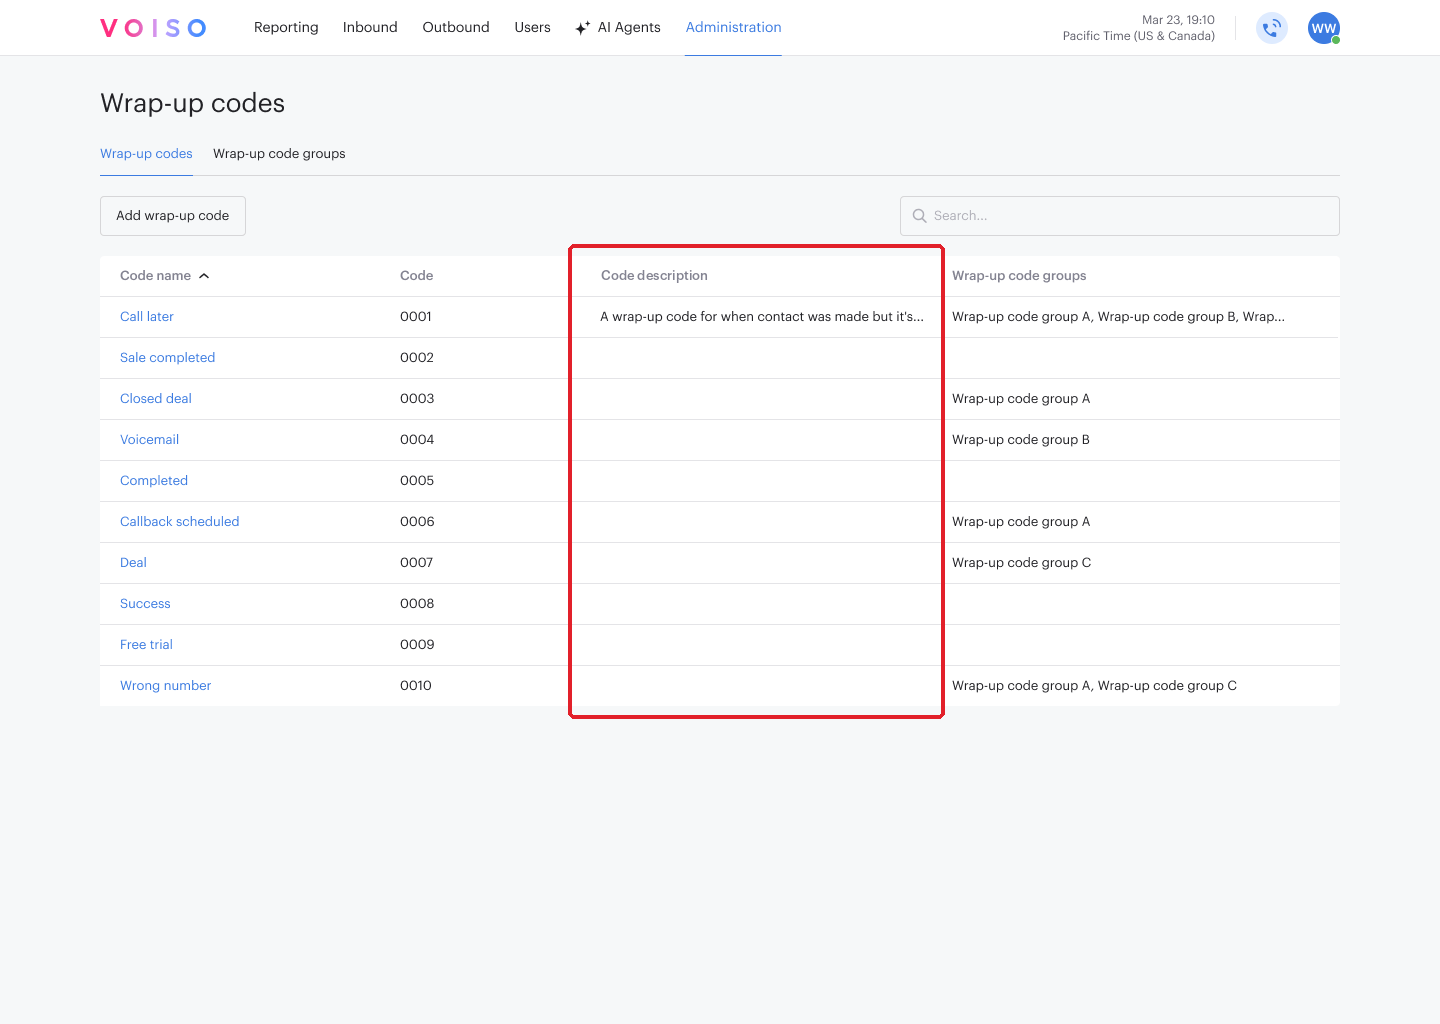The image size is (1440, 1024).
Task: Open the Call later code link
Action: tap(147, 317)
